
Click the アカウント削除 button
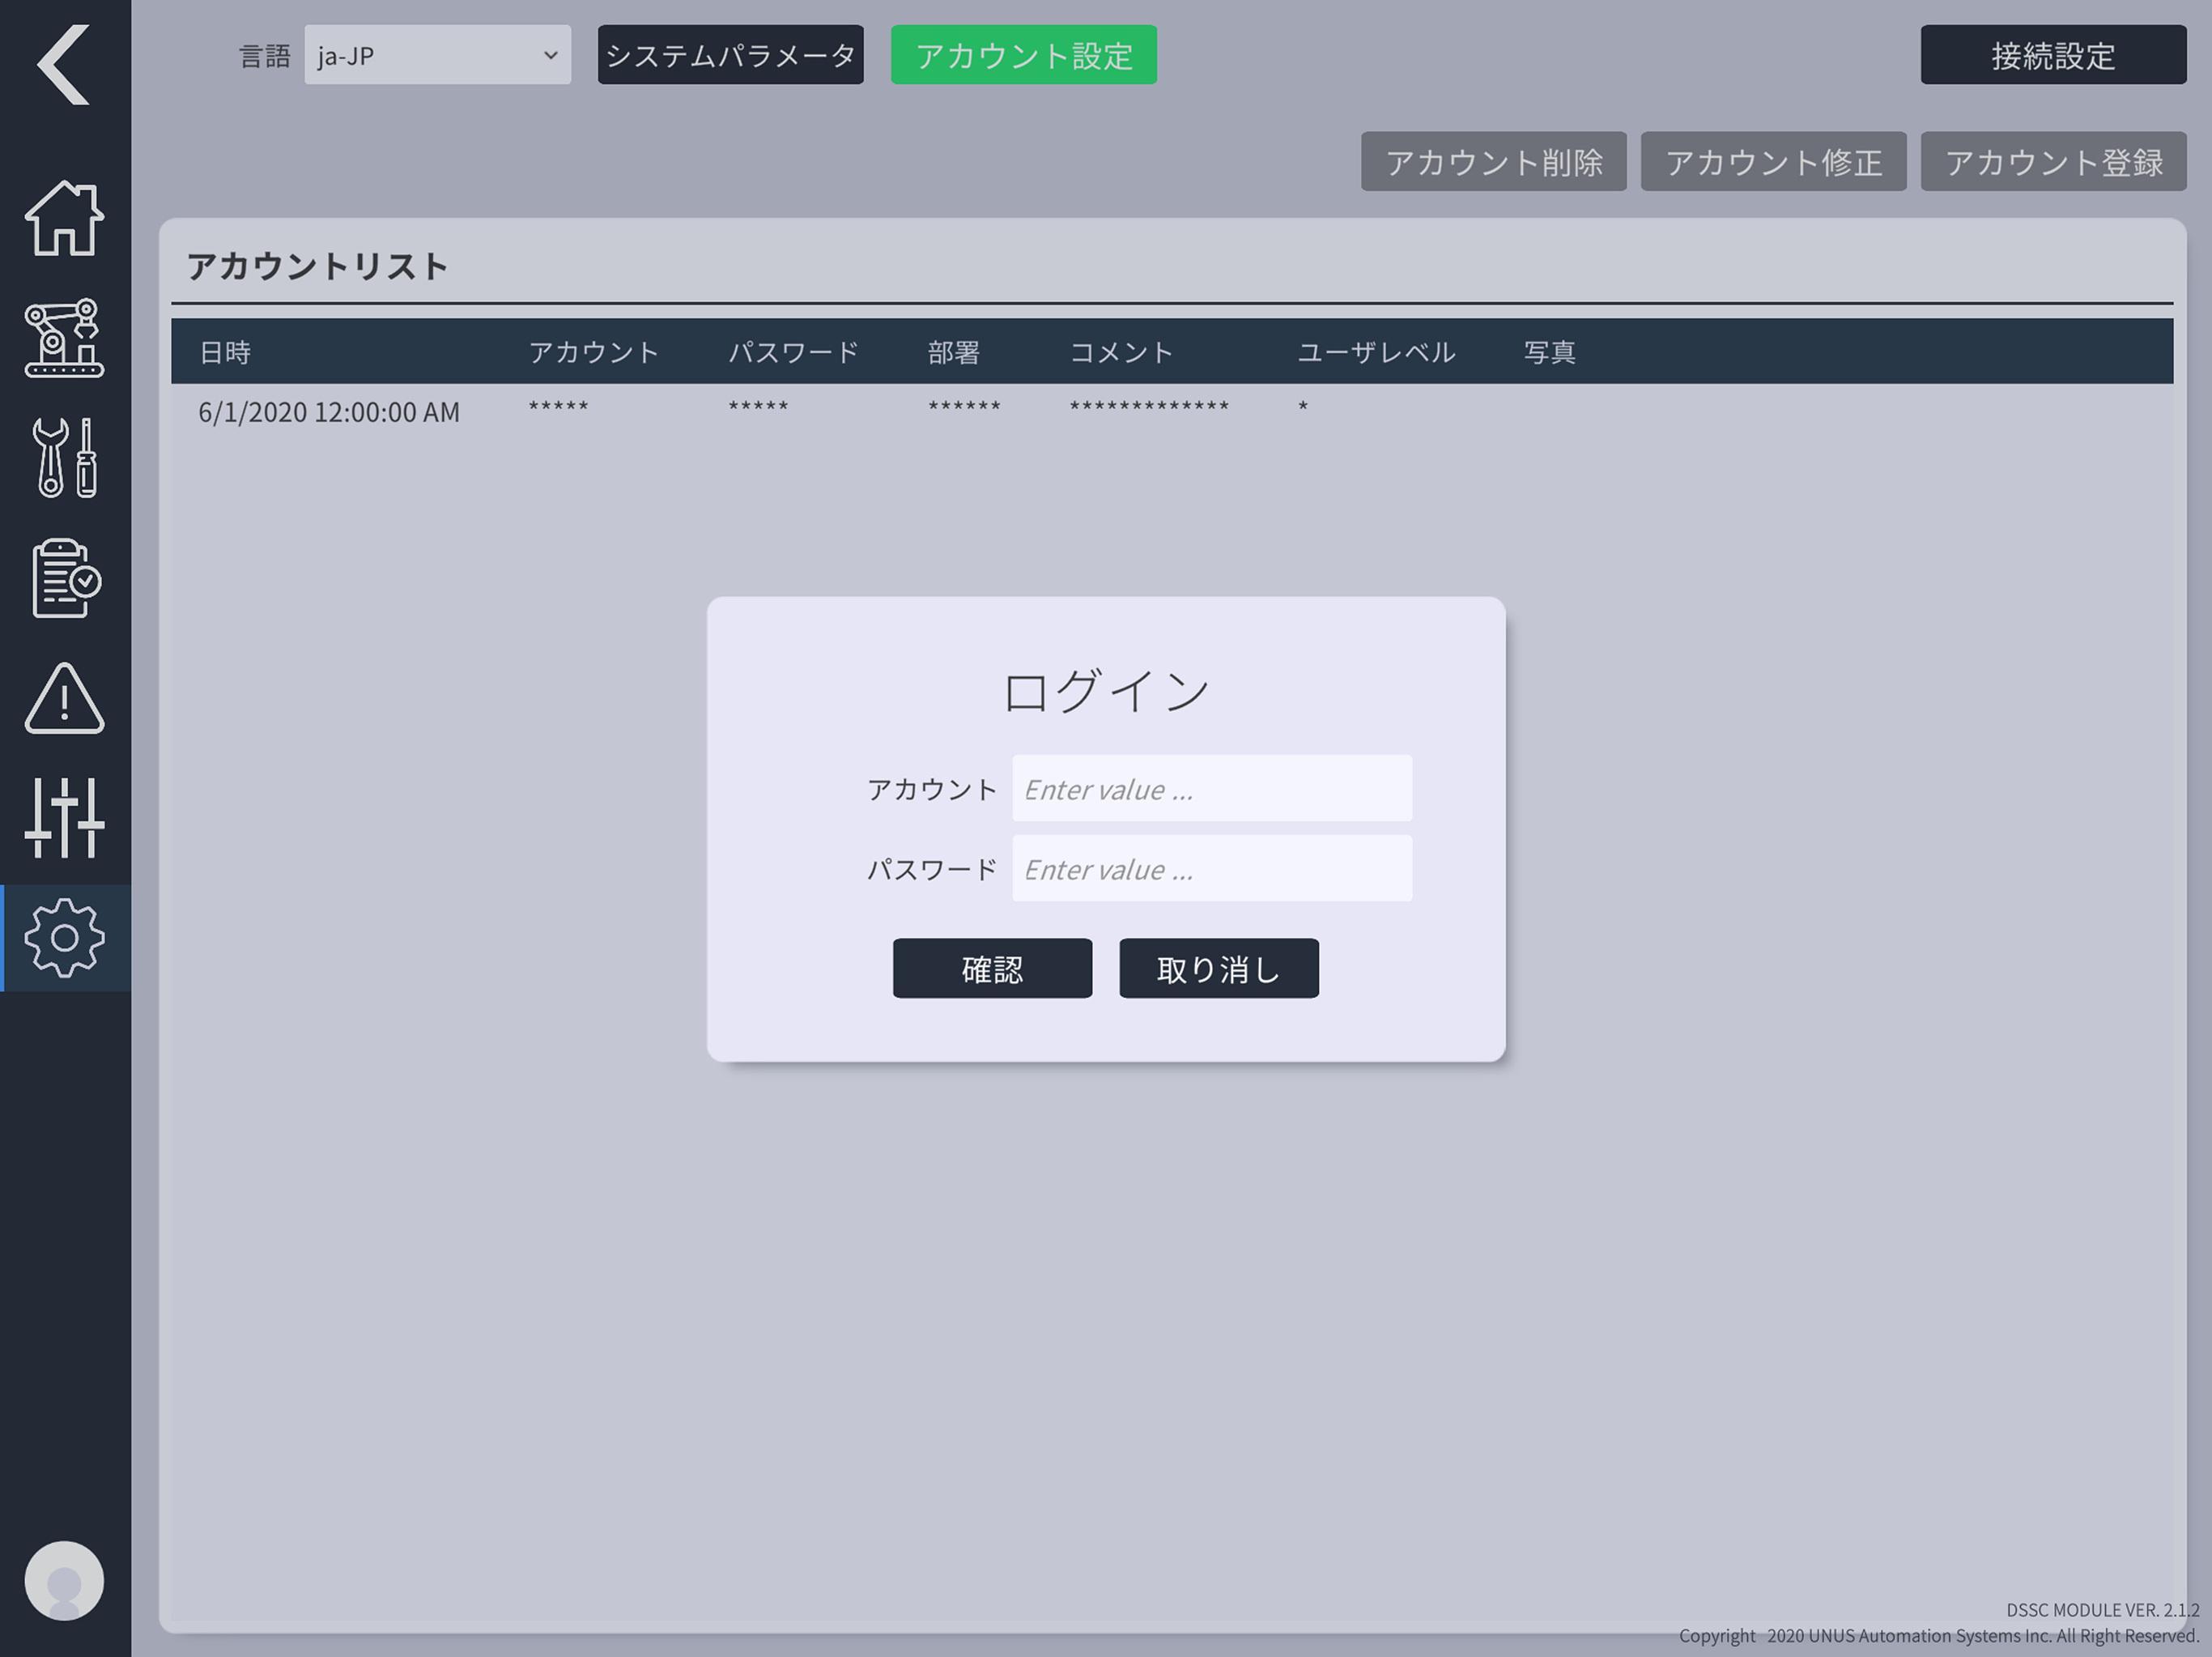coord(1493,162)
